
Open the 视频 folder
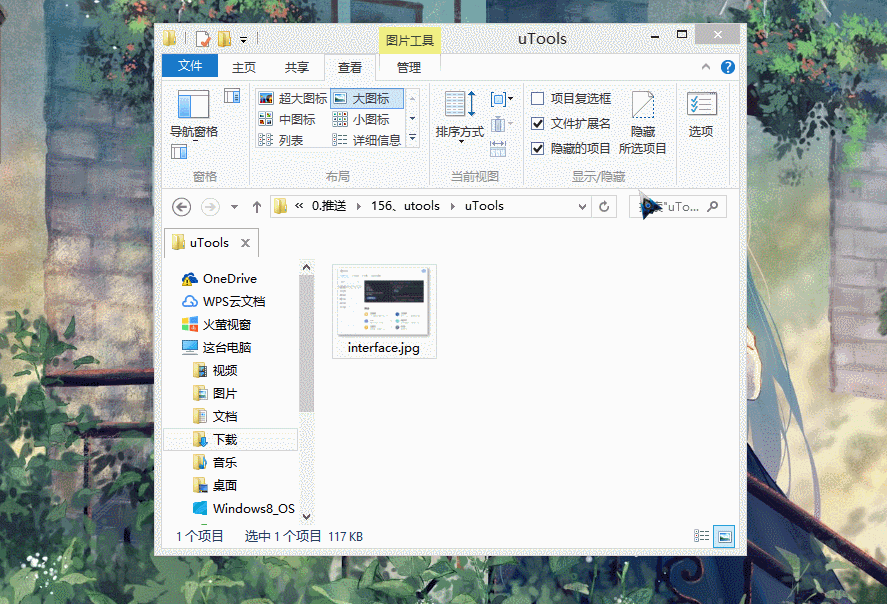point(215,370)
